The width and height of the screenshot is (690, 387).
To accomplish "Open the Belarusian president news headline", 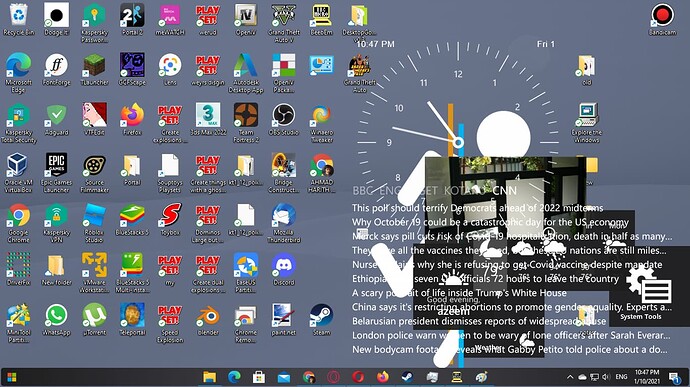I will pyautogui.click(x=479, y=321).
